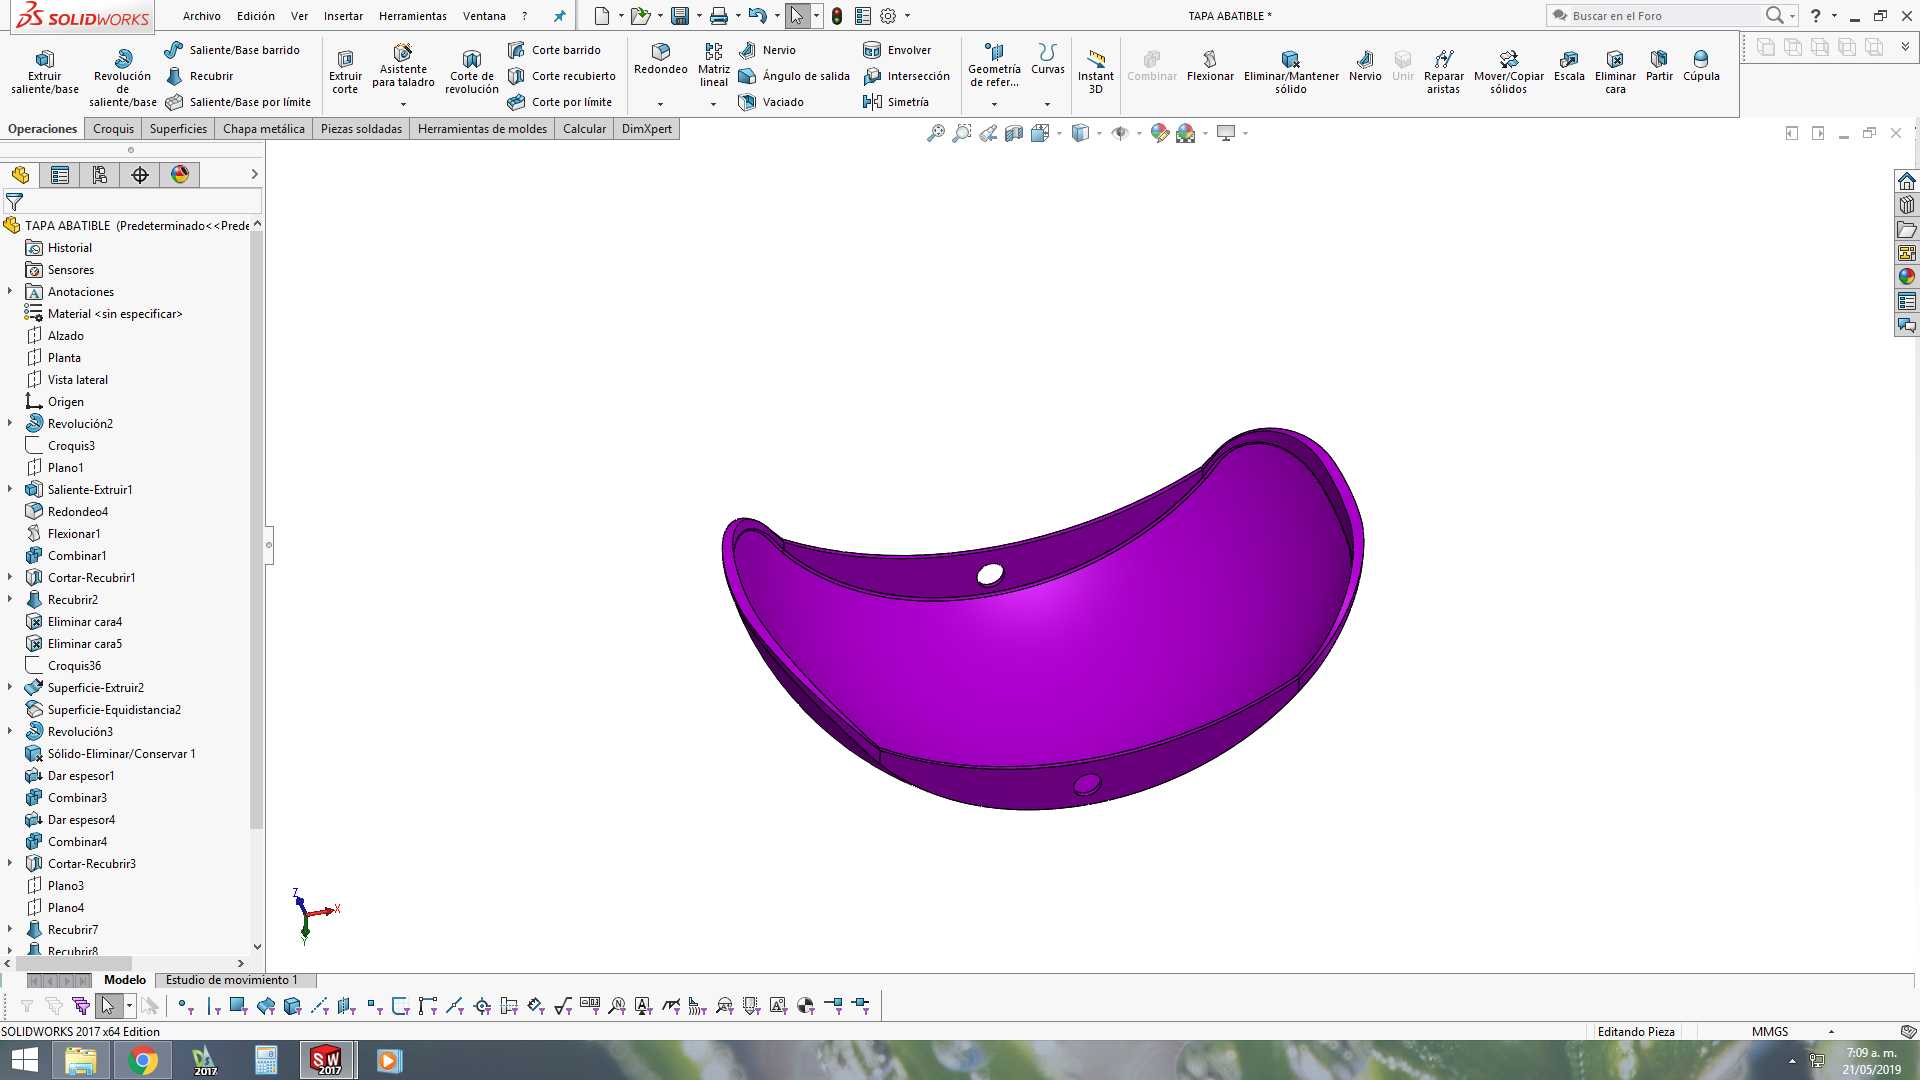Open File Explorer from taskbar

pyautogui.click(x=80, y=1060)
